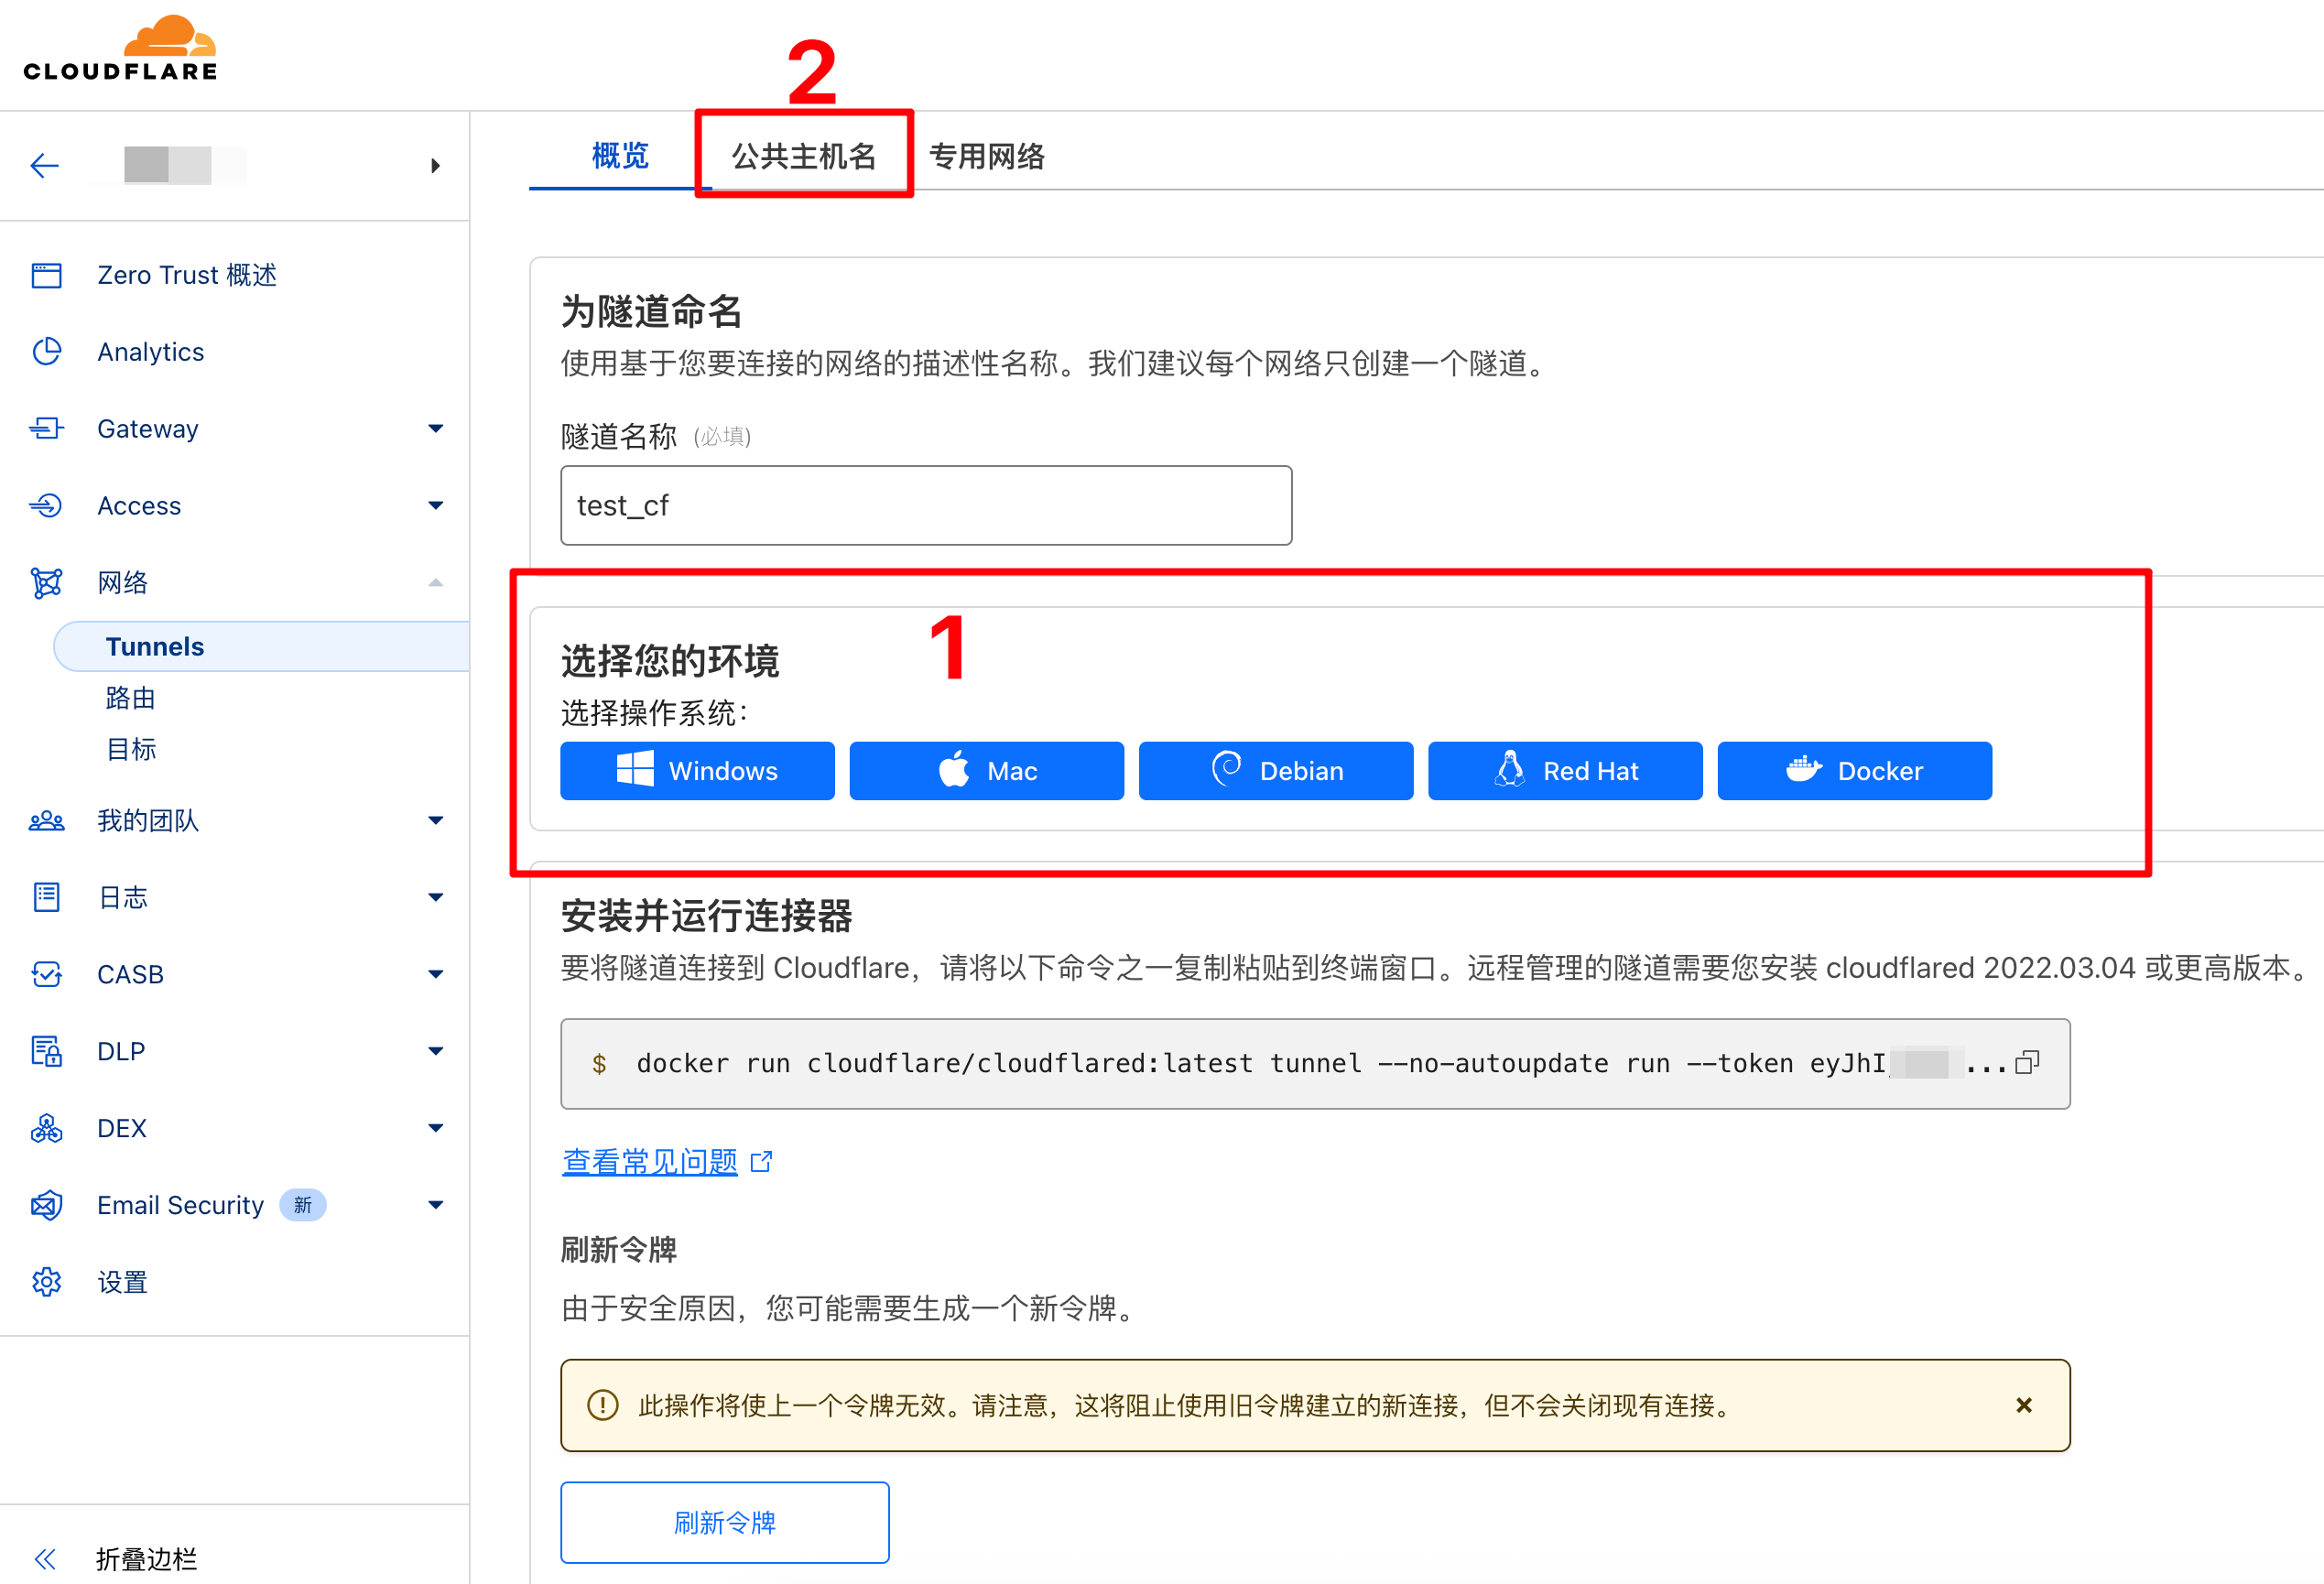Choose Debian operating system option

[1275, 771]
